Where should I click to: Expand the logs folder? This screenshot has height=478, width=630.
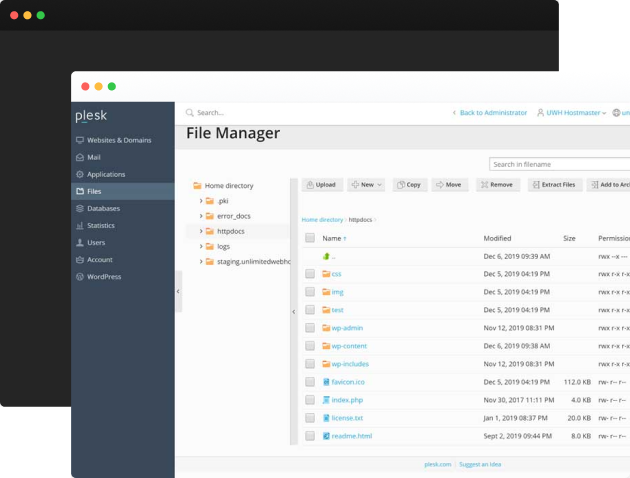coord(201,246)
